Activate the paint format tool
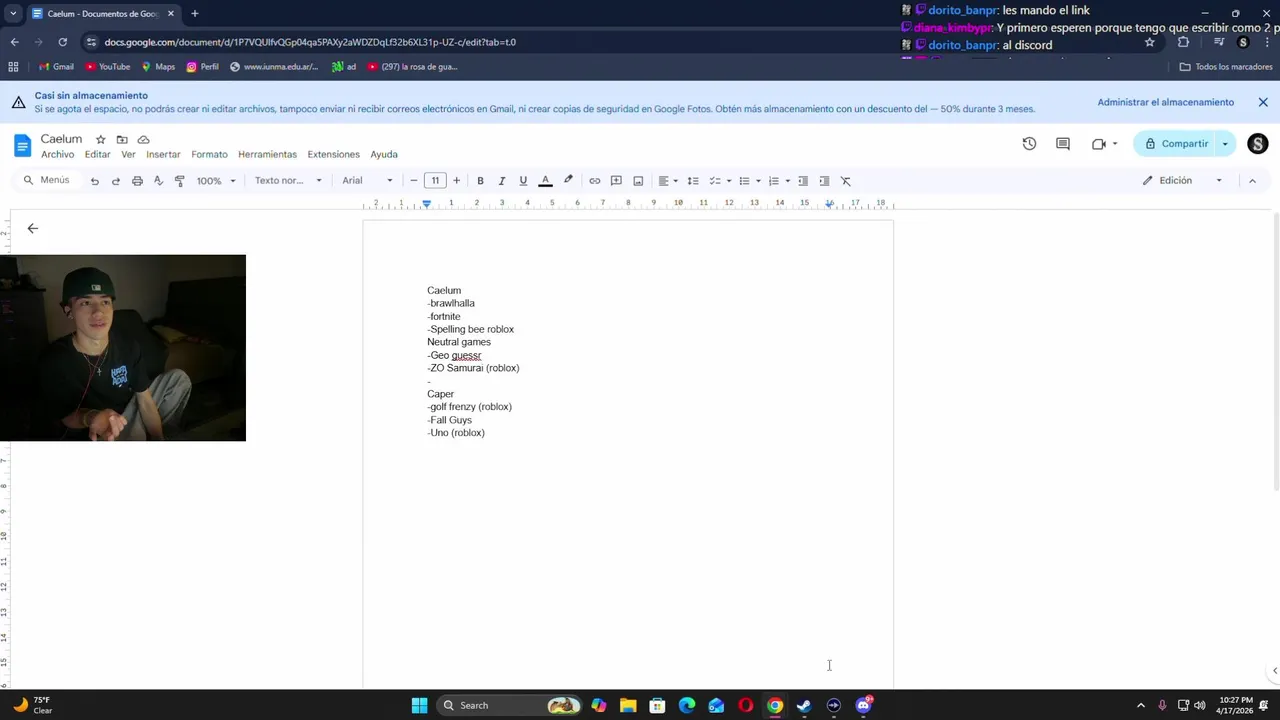The image size is (1280, 720). (x=180, y=181)
